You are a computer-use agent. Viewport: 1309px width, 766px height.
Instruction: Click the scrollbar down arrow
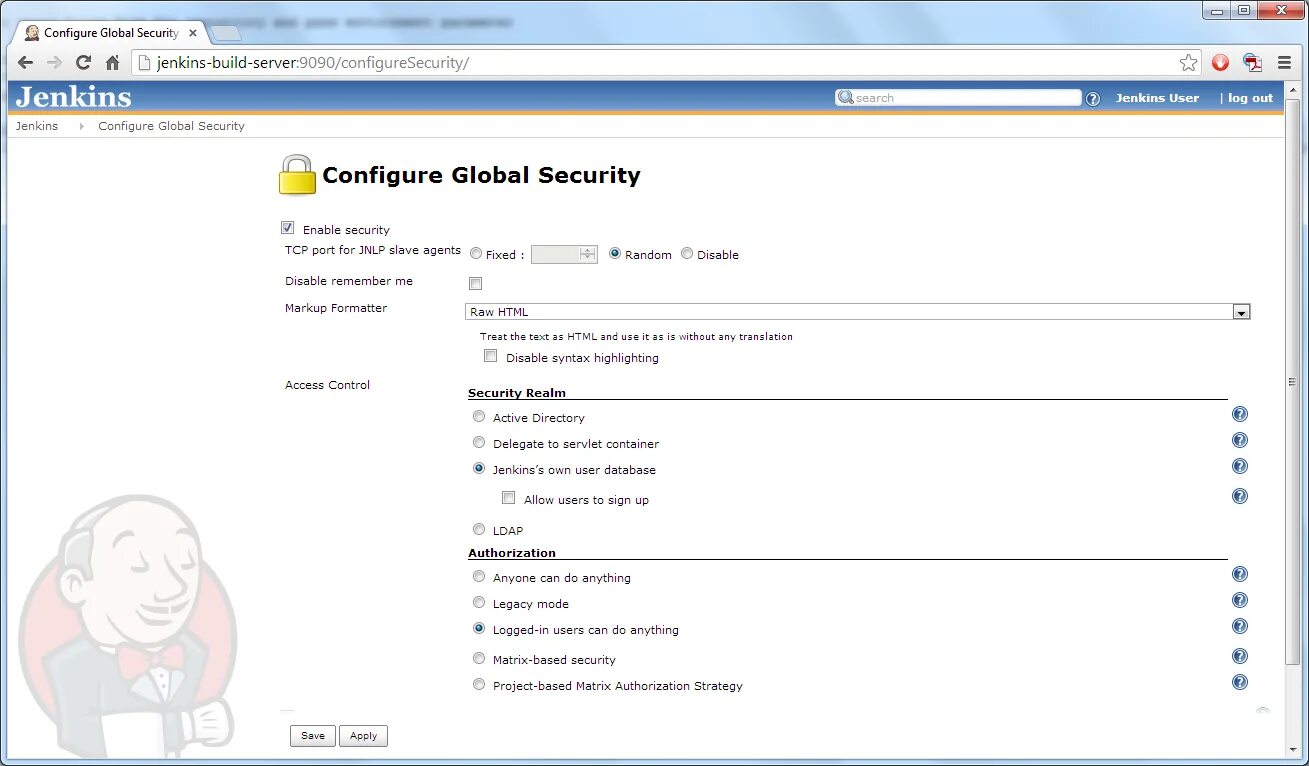pos(1293,749)
